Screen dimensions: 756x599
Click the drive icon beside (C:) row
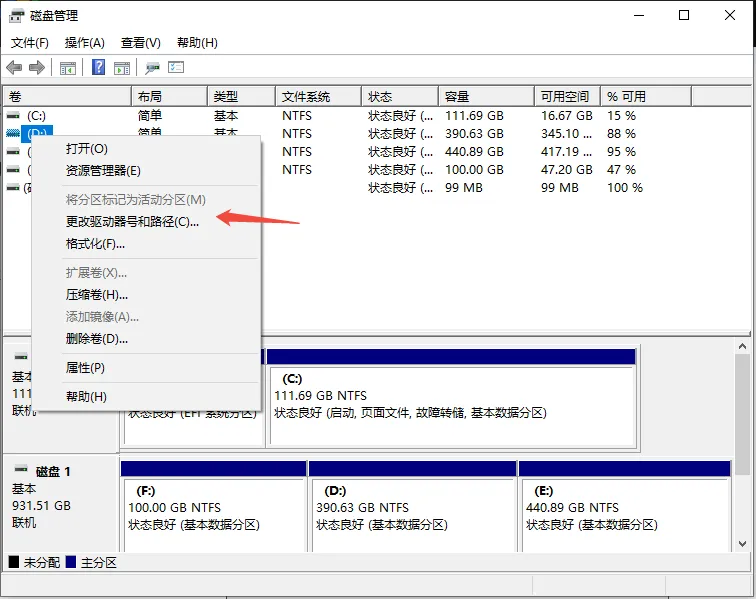14,116
